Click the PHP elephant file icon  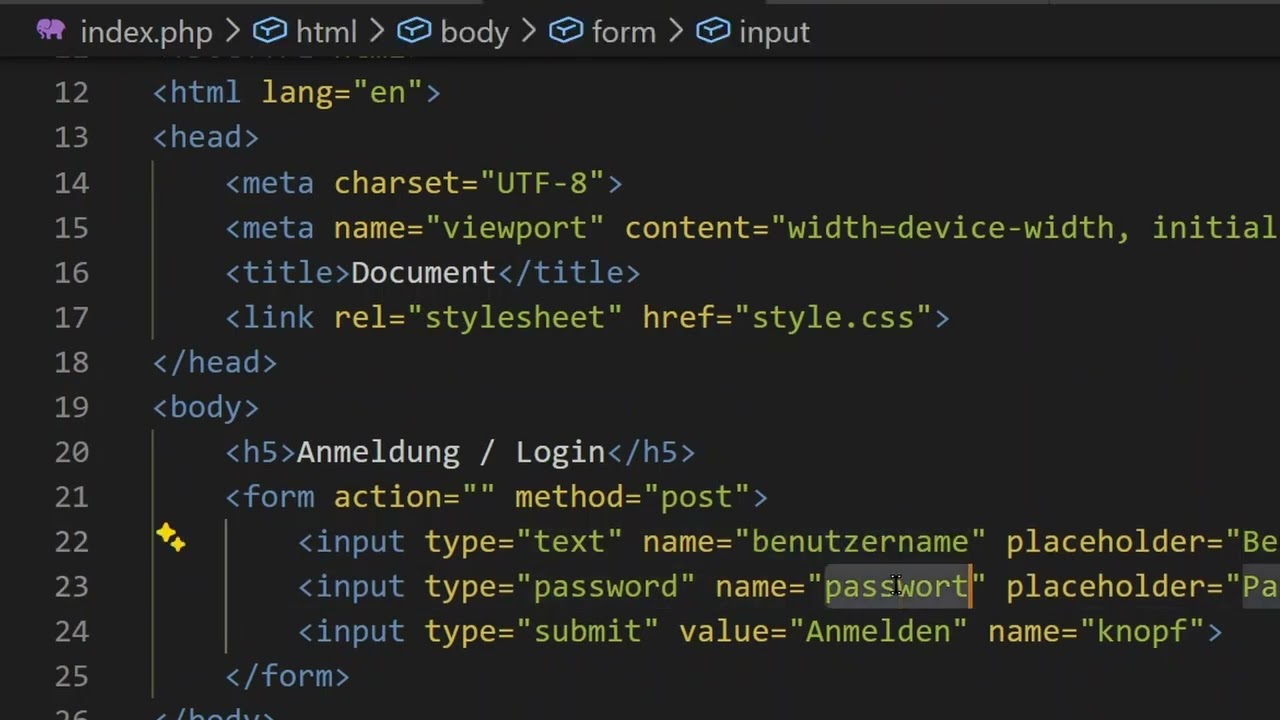pyautogui.click(x=50, y=29)
